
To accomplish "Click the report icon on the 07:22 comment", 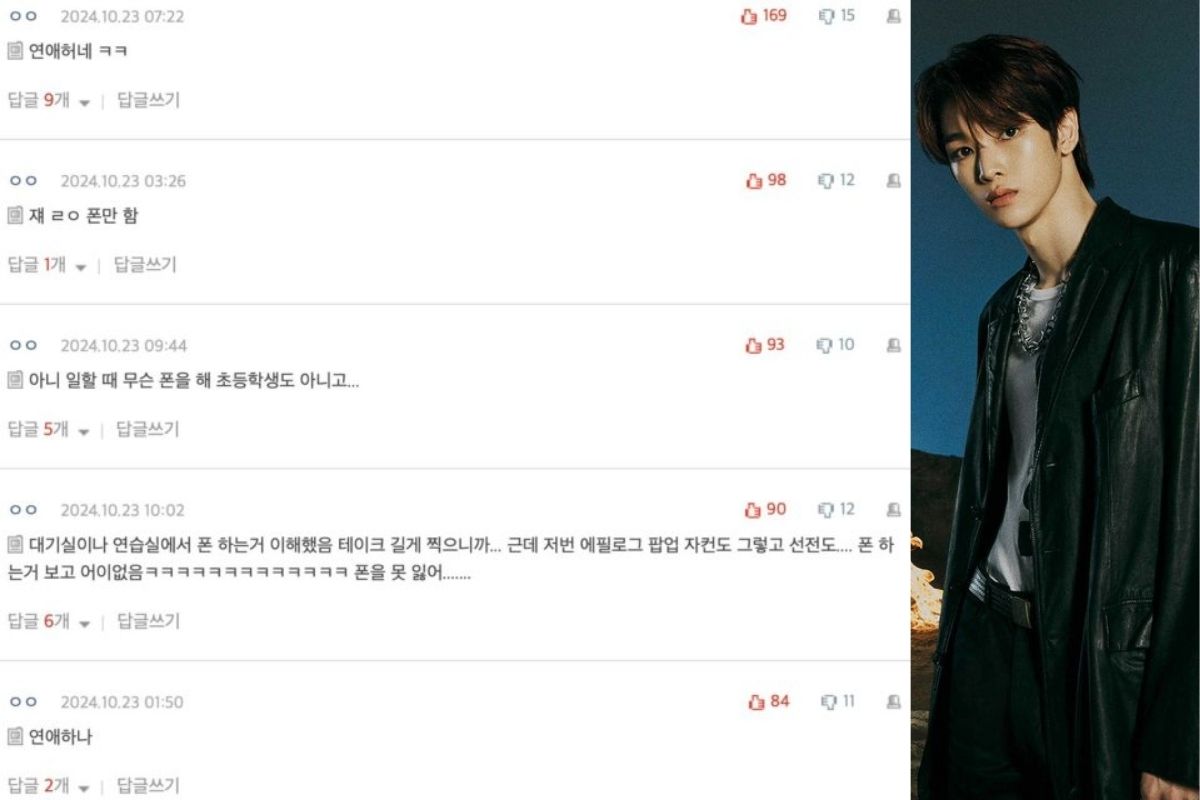I will pyautogui.click(x=893, y=16).
